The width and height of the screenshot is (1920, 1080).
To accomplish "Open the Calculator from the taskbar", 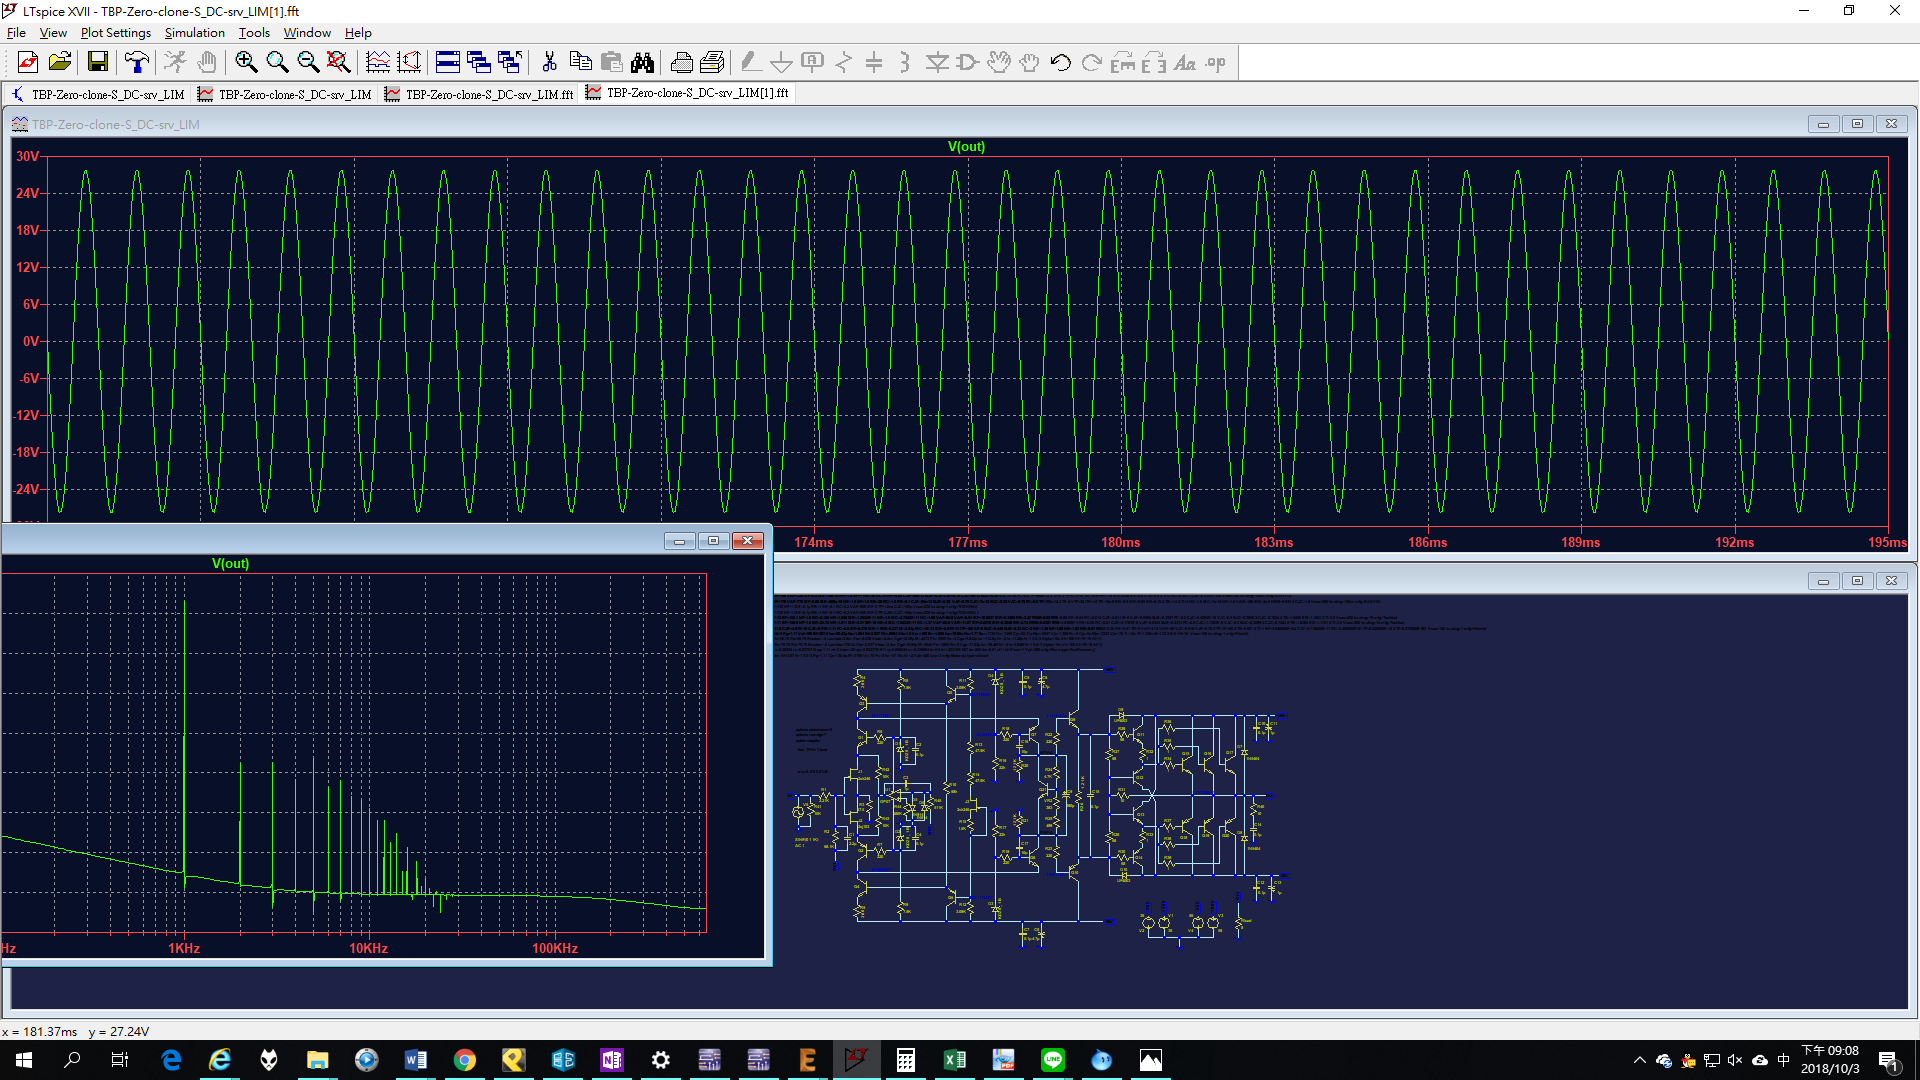I will click(x=905, y=1060).
